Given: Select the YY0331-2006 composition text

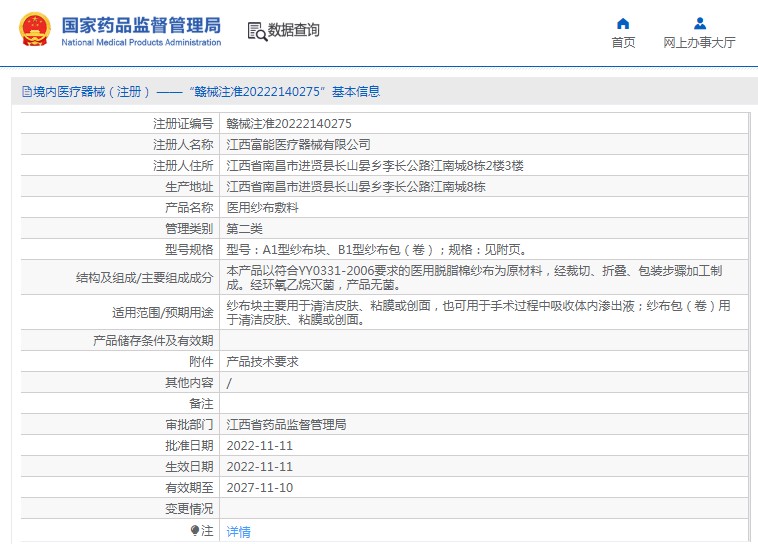Looking at the screenshot, I should 474,278.
